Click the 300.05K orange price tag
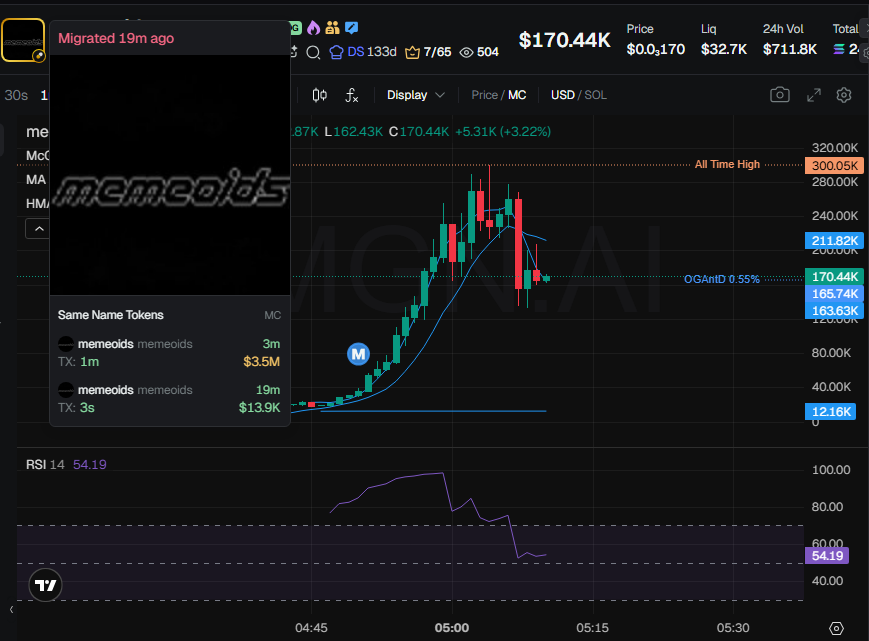The height and width of the screenshot is (641, 869). (834, 166)
